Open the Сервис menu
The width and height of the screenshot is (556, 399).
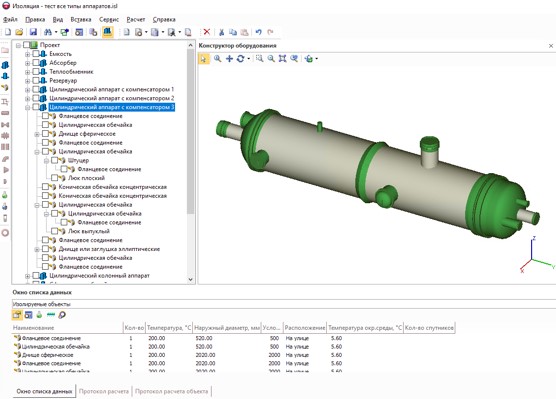point(109,20)
